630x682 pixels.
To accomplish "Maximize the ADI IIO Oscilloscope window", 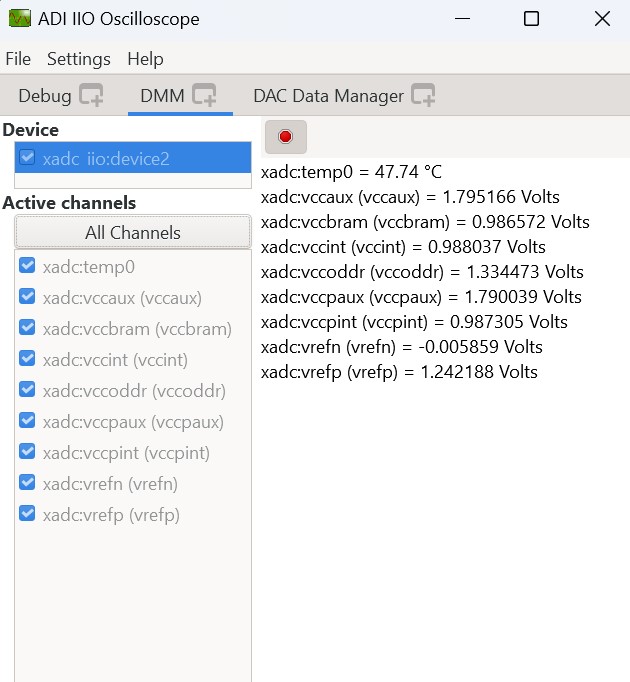I will (531, 19).
